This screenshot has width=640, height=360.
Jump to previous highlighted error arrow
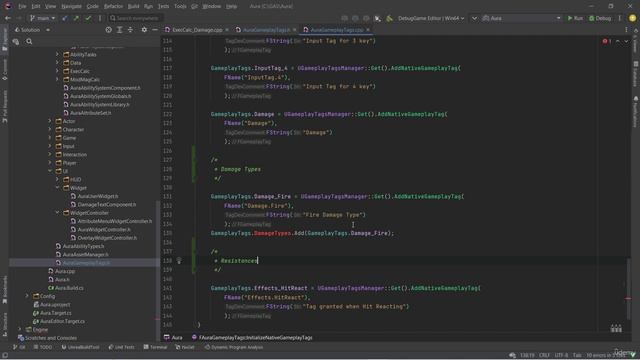618,41
